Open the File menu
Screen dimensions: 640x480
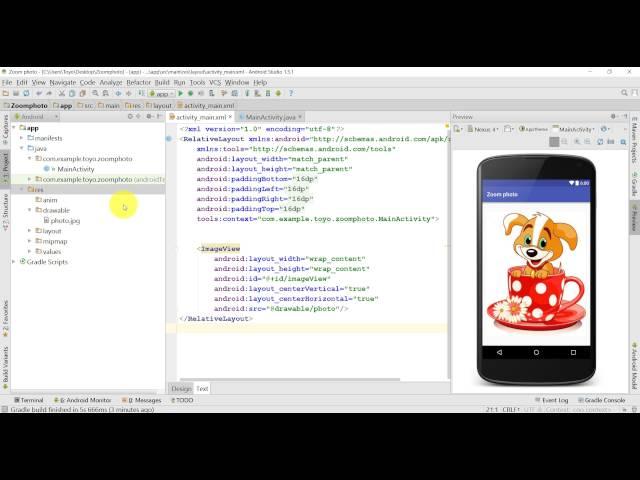click(7, 82)
